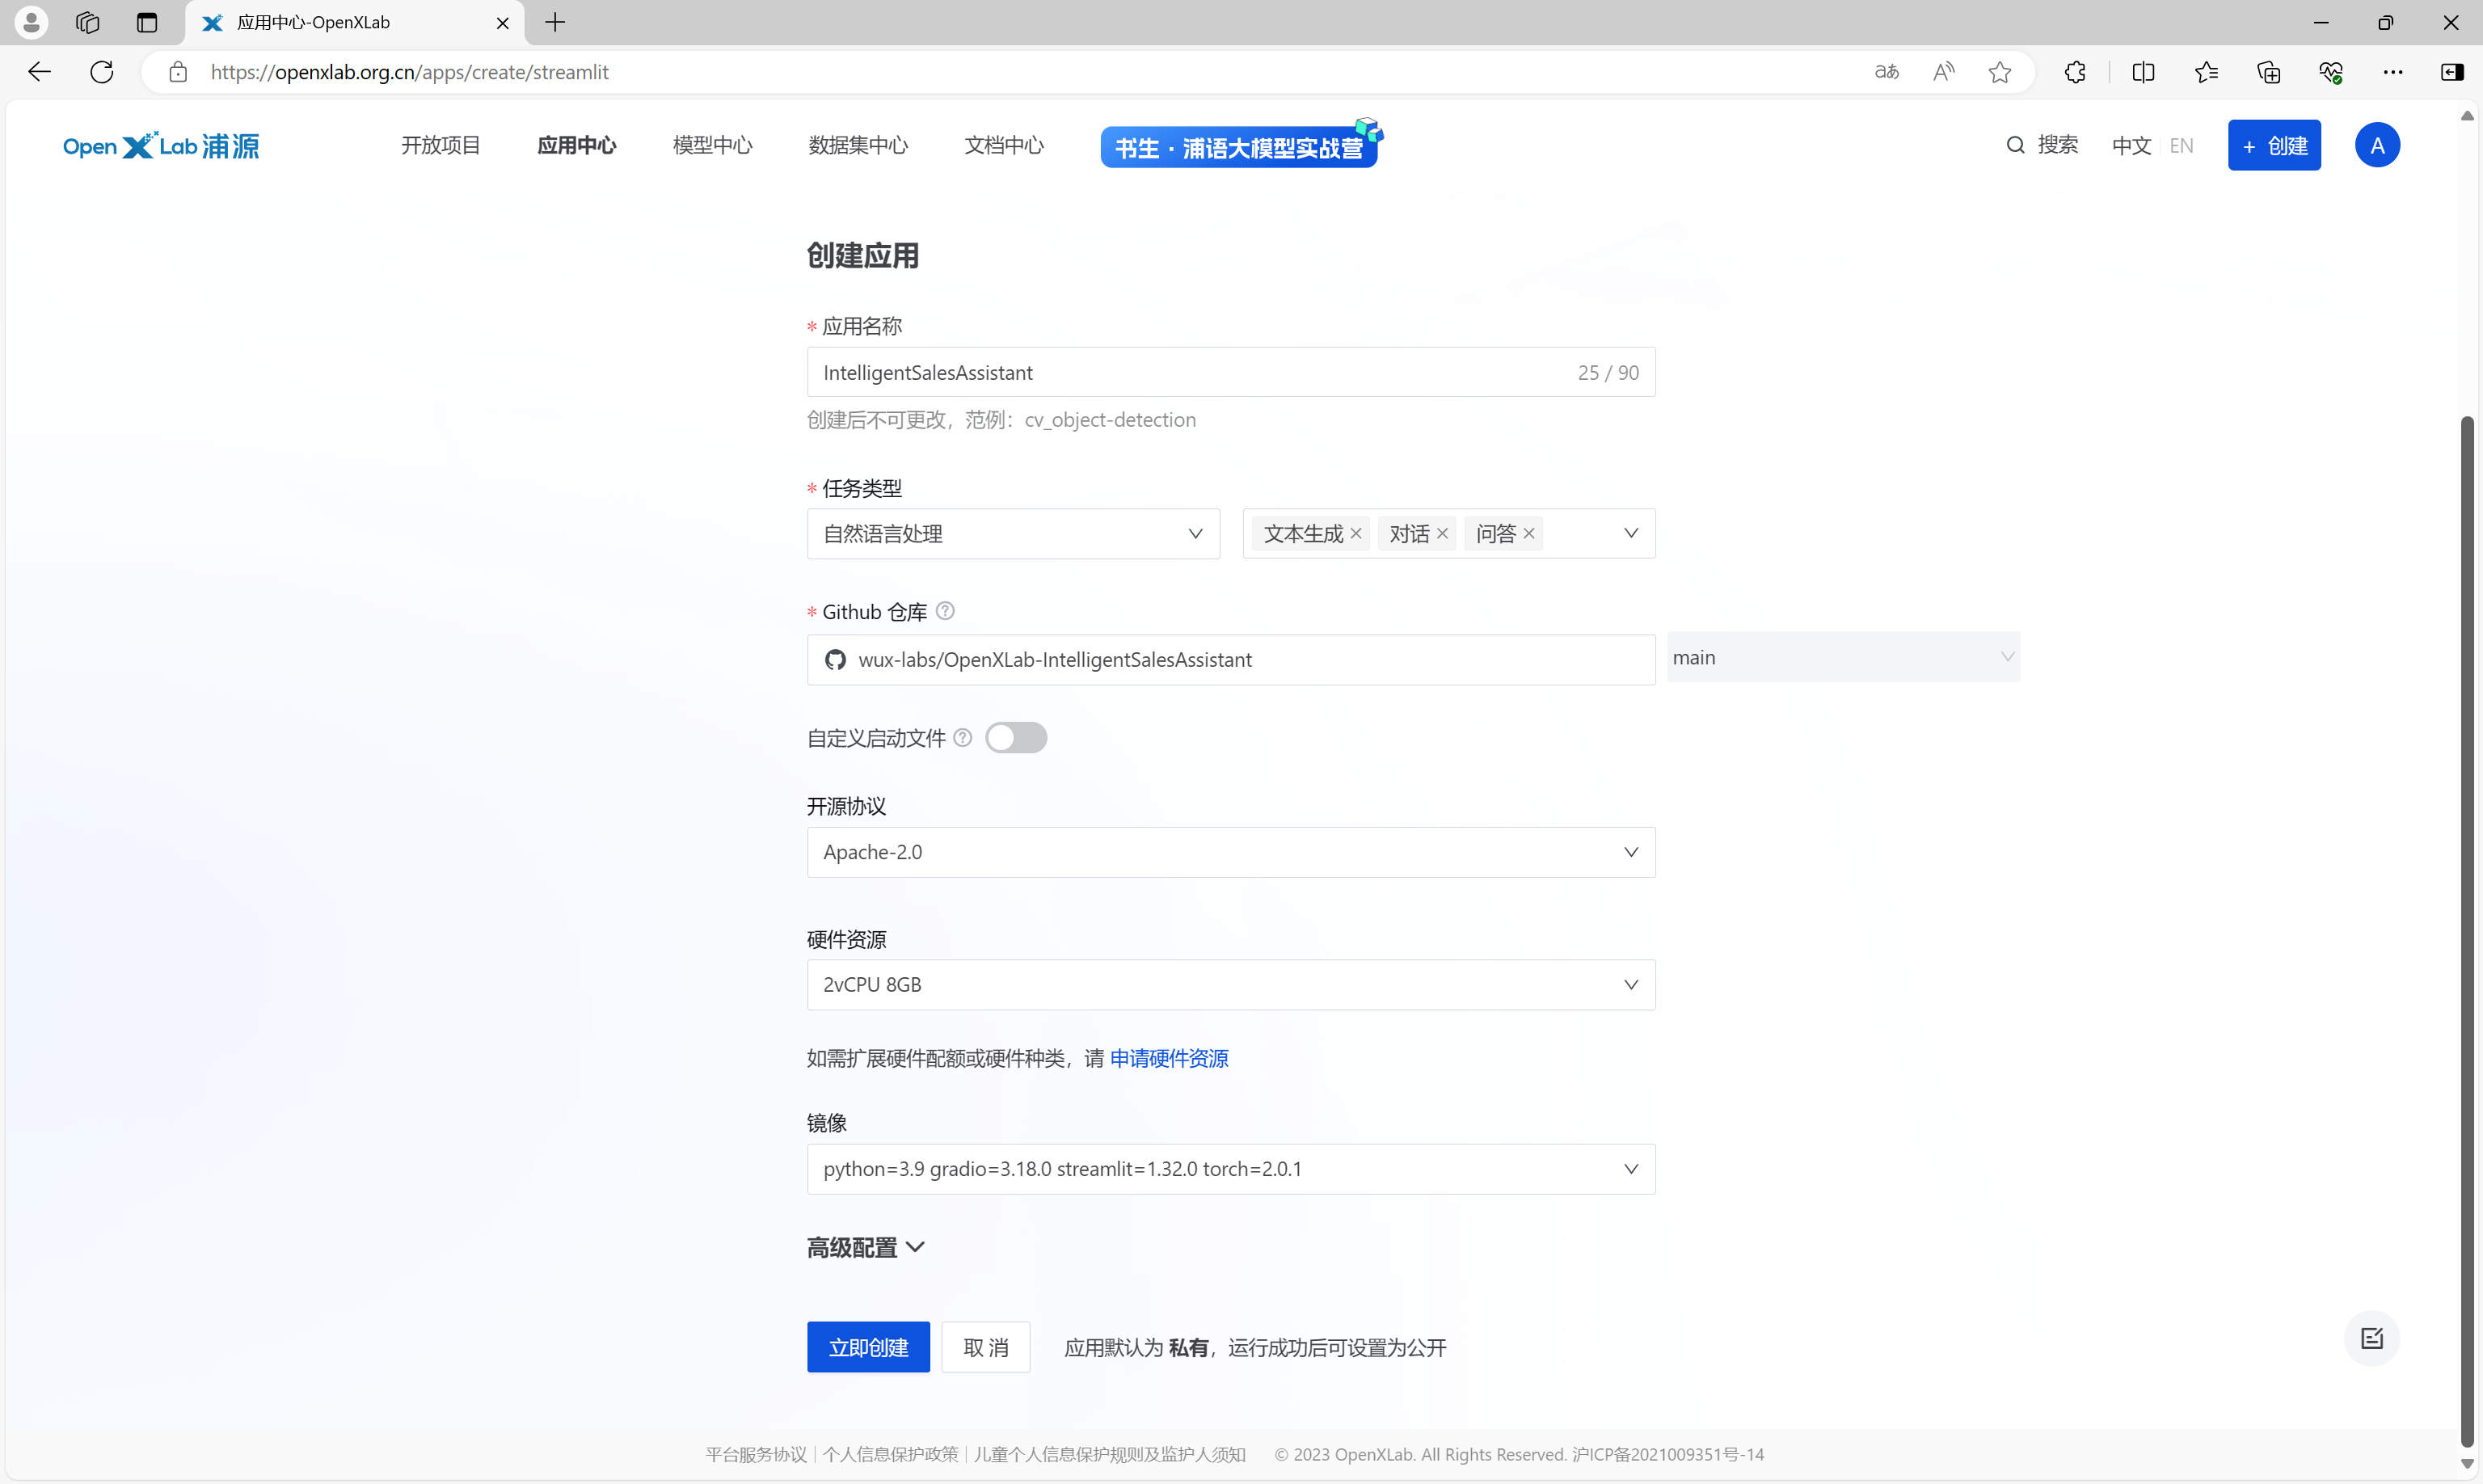
Task: Switch language to 中文
Action: pos(2131,146)
